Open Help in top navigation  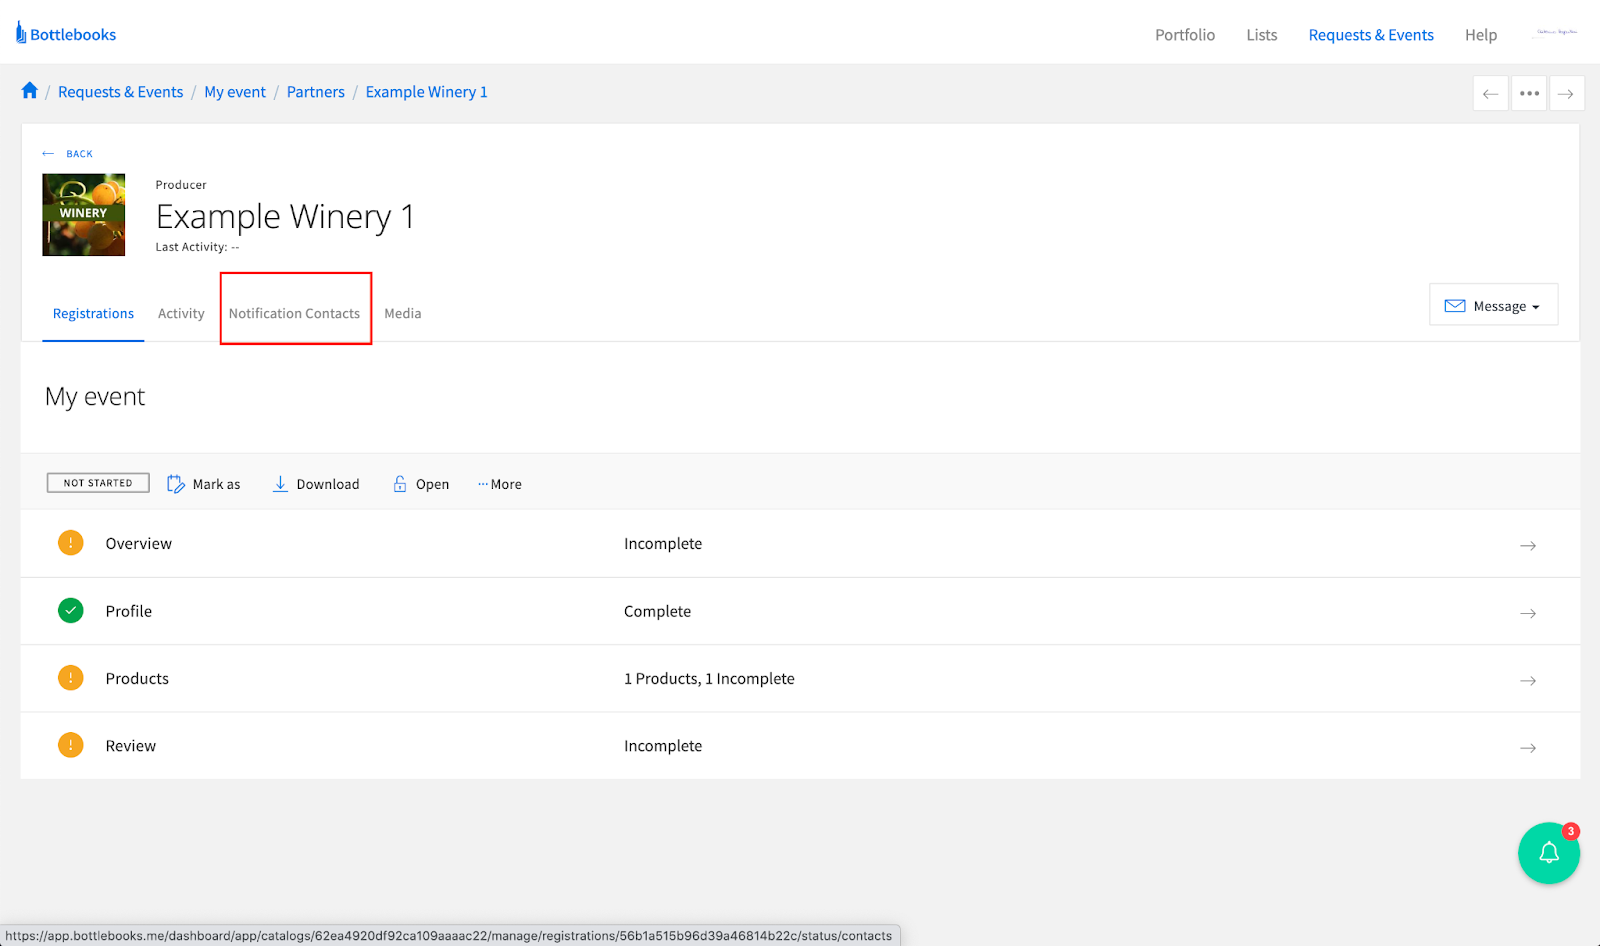(x=1481, y=35)
